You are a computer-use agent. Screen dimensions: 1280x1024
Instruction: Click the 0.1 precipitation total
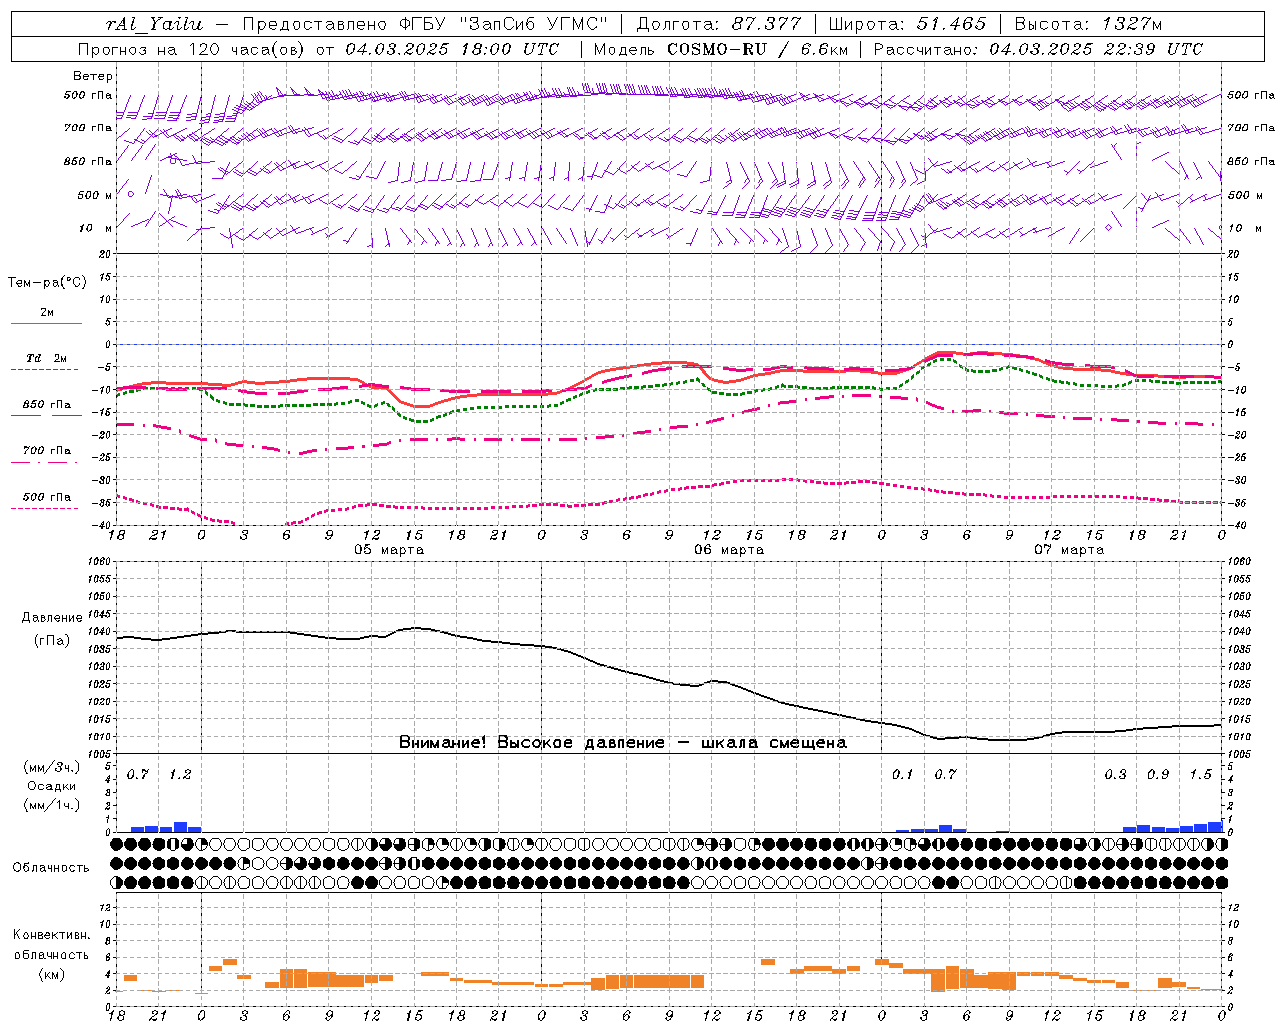click(x=903, y=774)
